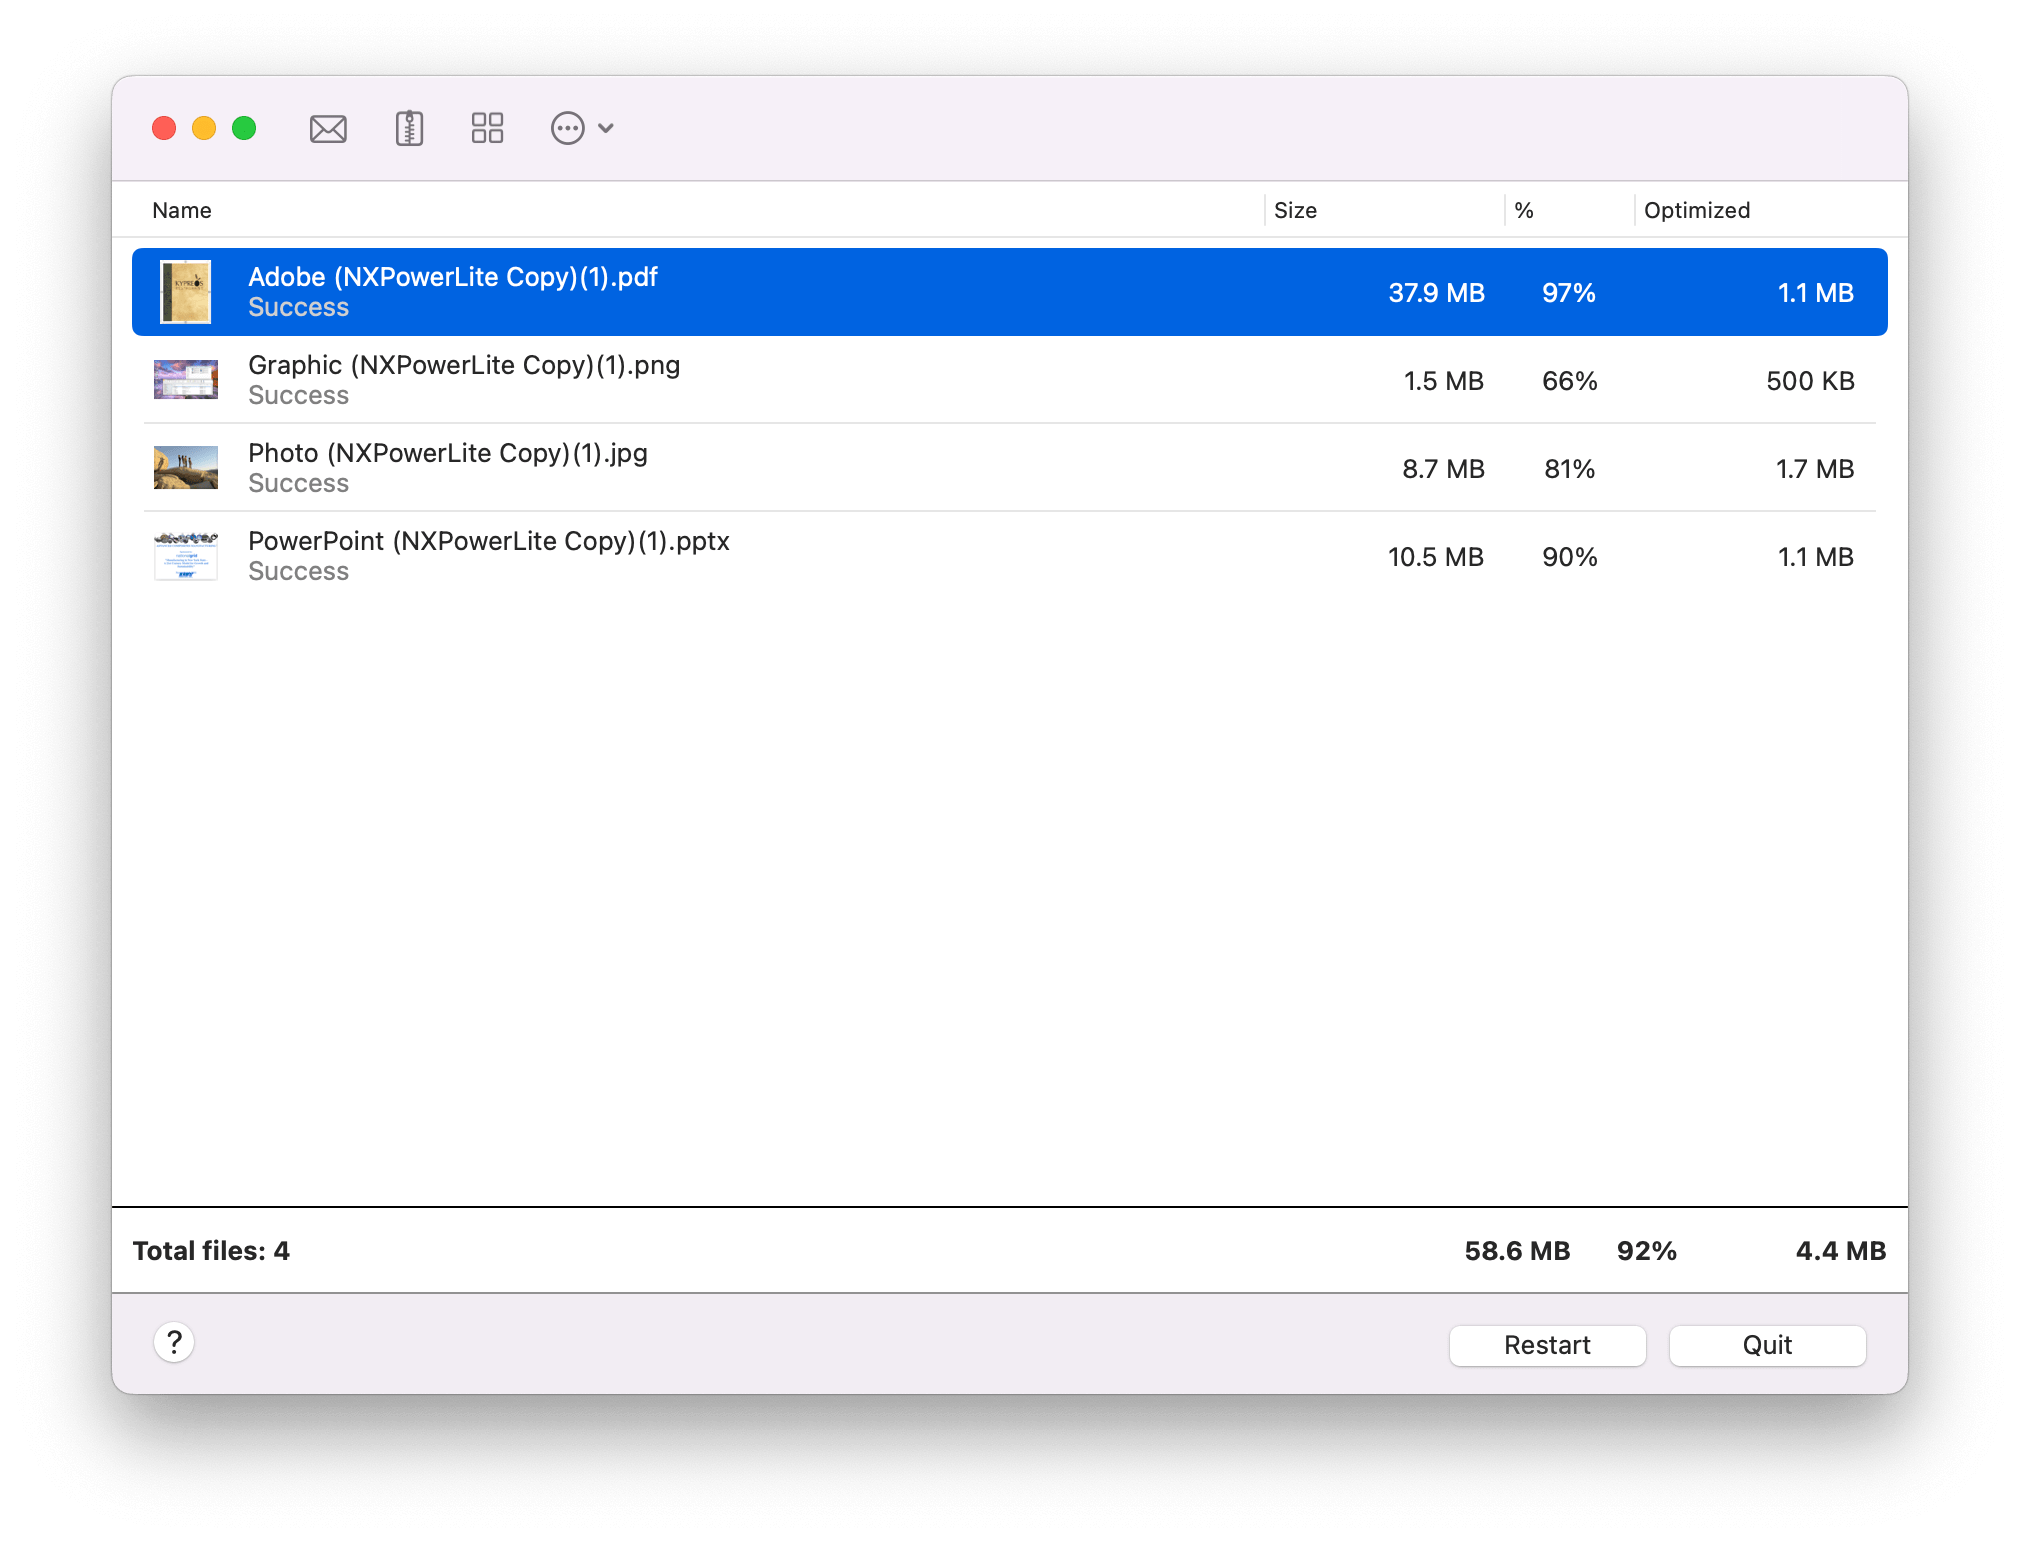Click the ellipsis more-options icon
The height and width of the screenshot is (1542, 2020).
[x=567, y=128]
